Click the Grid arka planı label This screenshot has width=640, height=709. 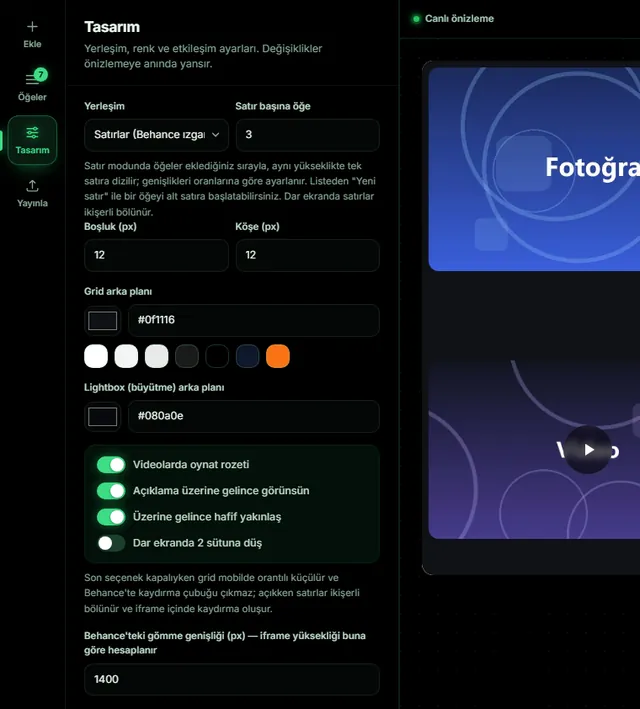[118, 292]
